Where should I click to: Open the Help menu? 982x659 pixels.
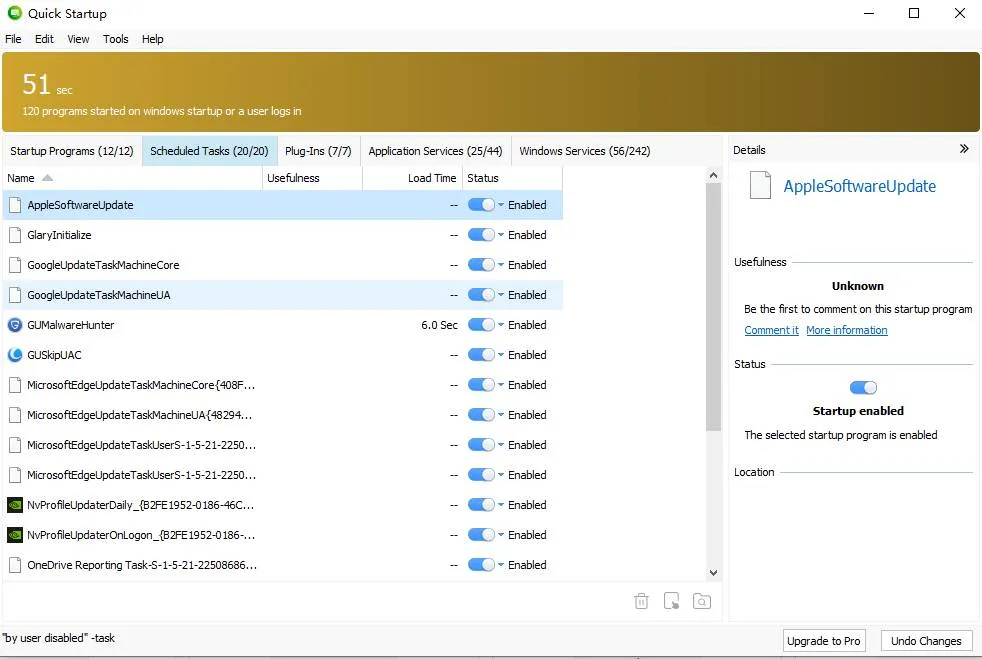[152, 39]
